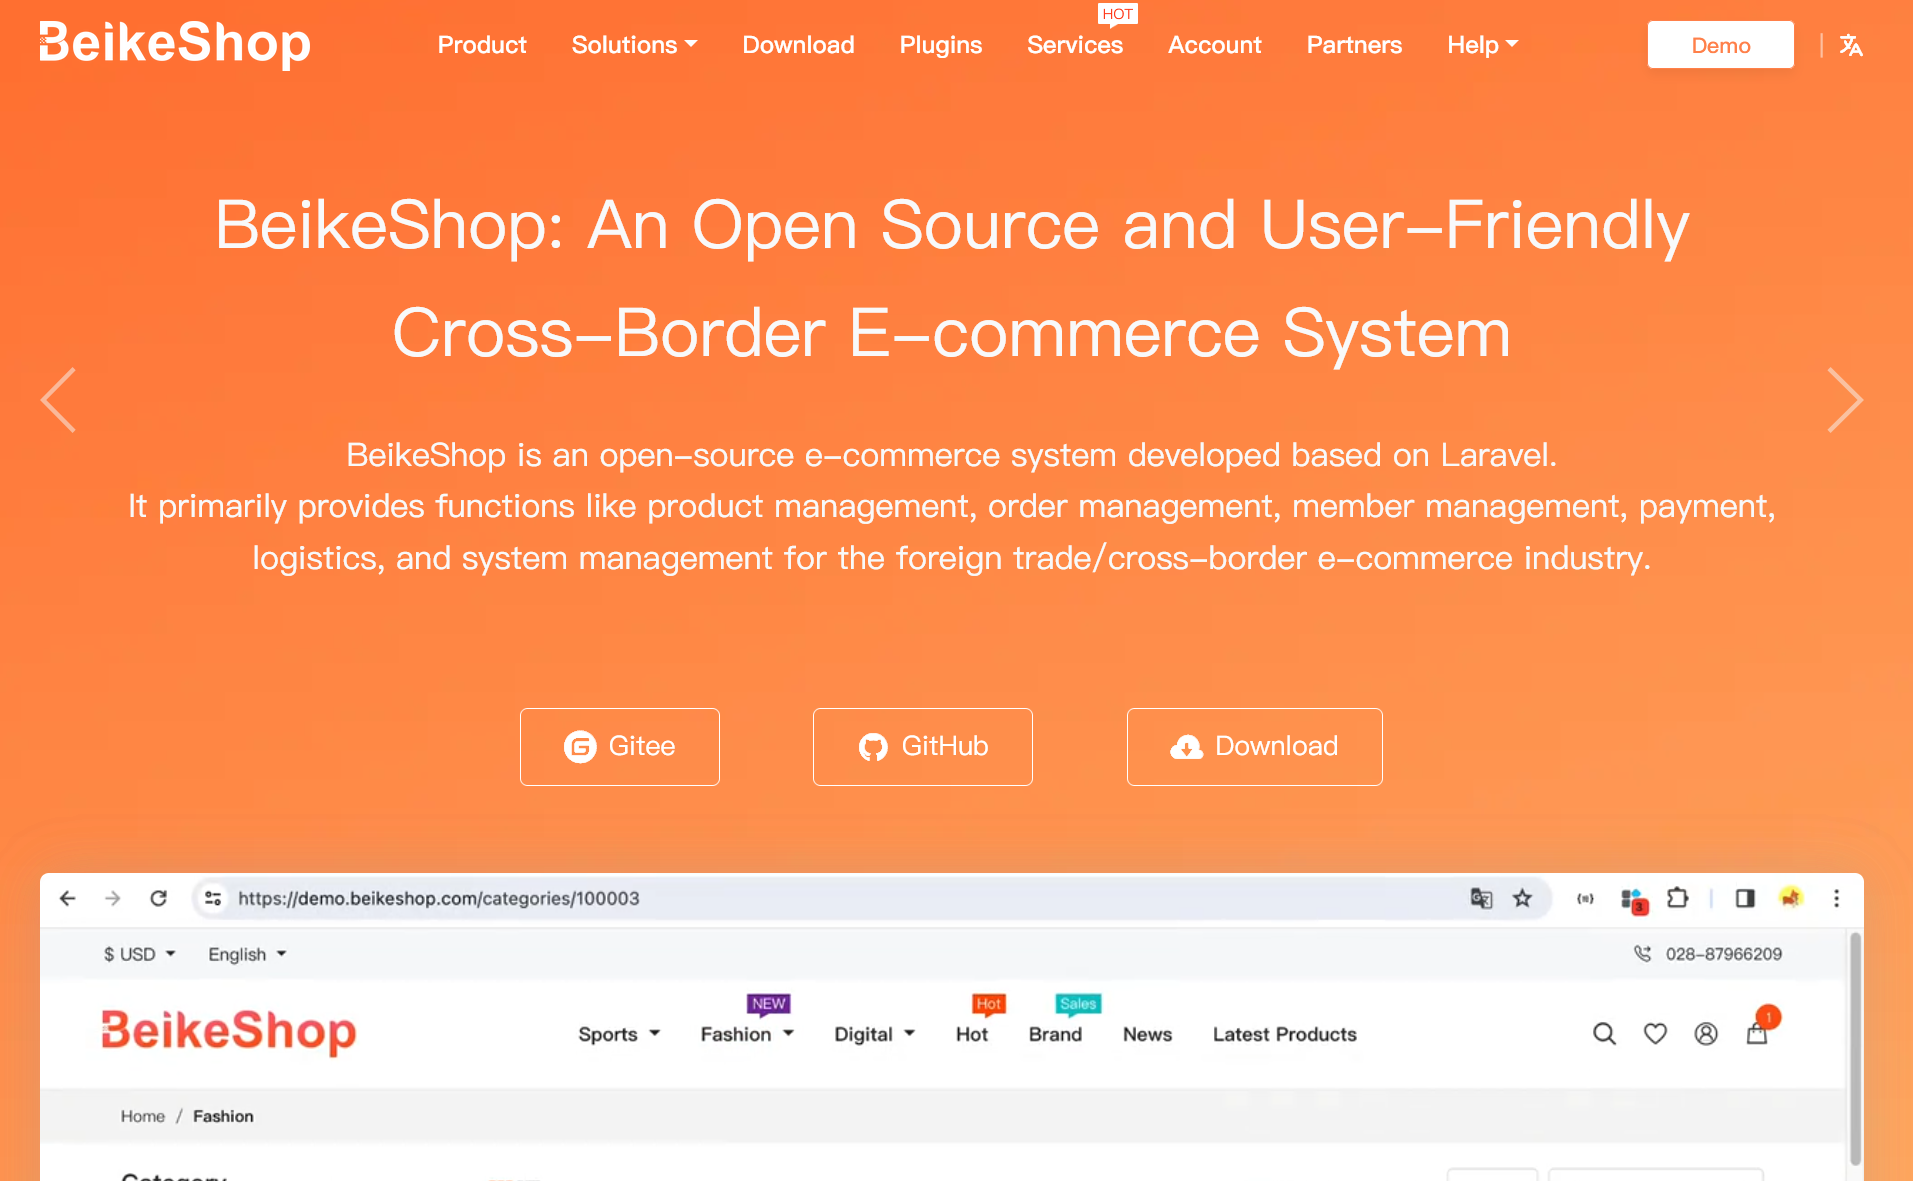The image size is (1913, 1181).
Task: Click the BeikeShop logo in top header
Action: 175,44
